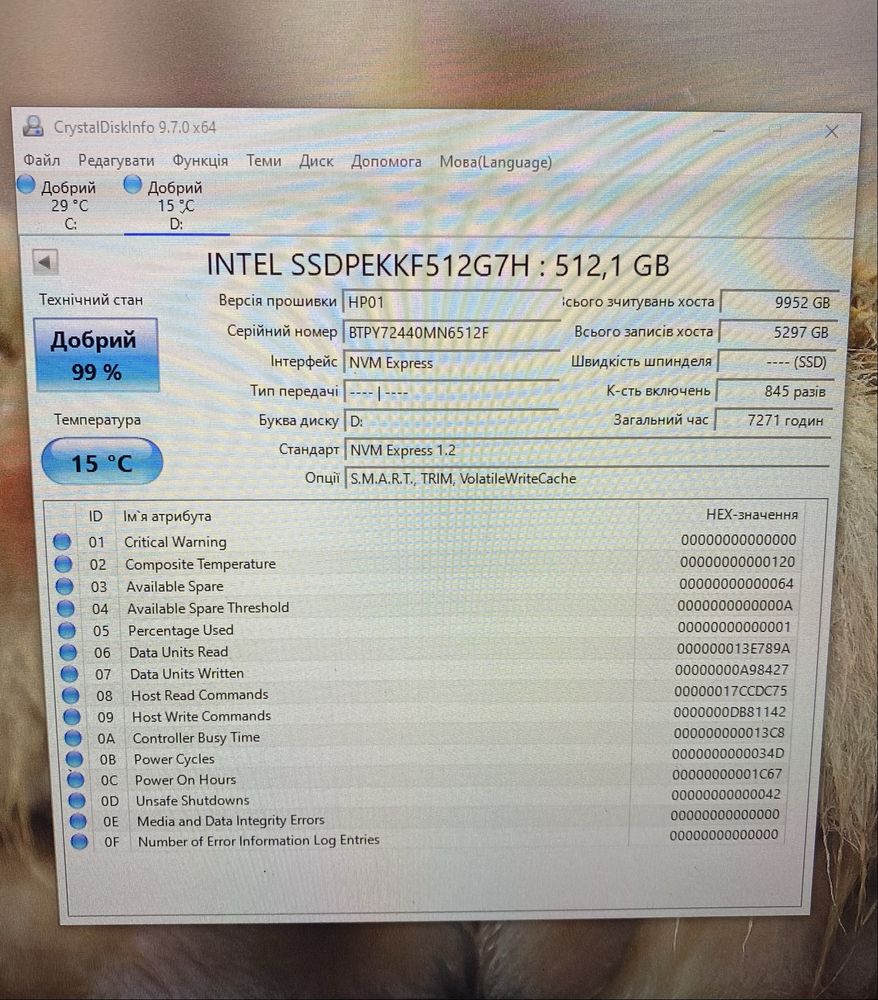Image resolution: width=878 pixels, height=1000 pixels.
Task: Click hex value 0000000DB81142
Action: [x=729, y=712]
